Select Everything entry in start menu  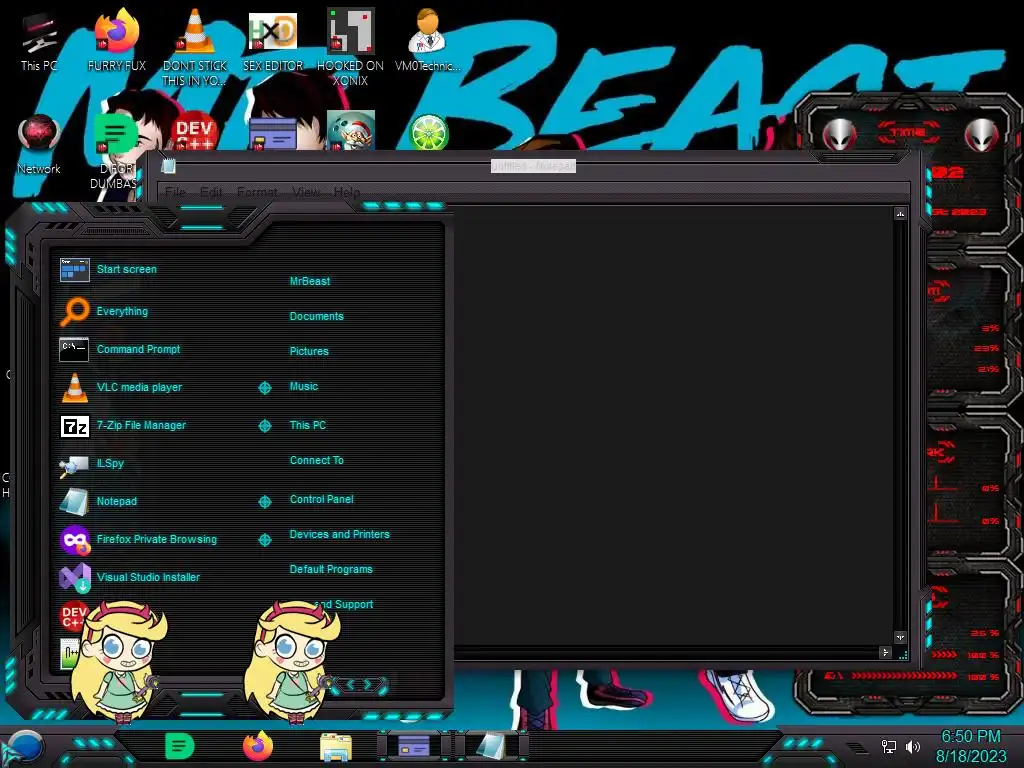pyautogui.click(x=121, y=312)
